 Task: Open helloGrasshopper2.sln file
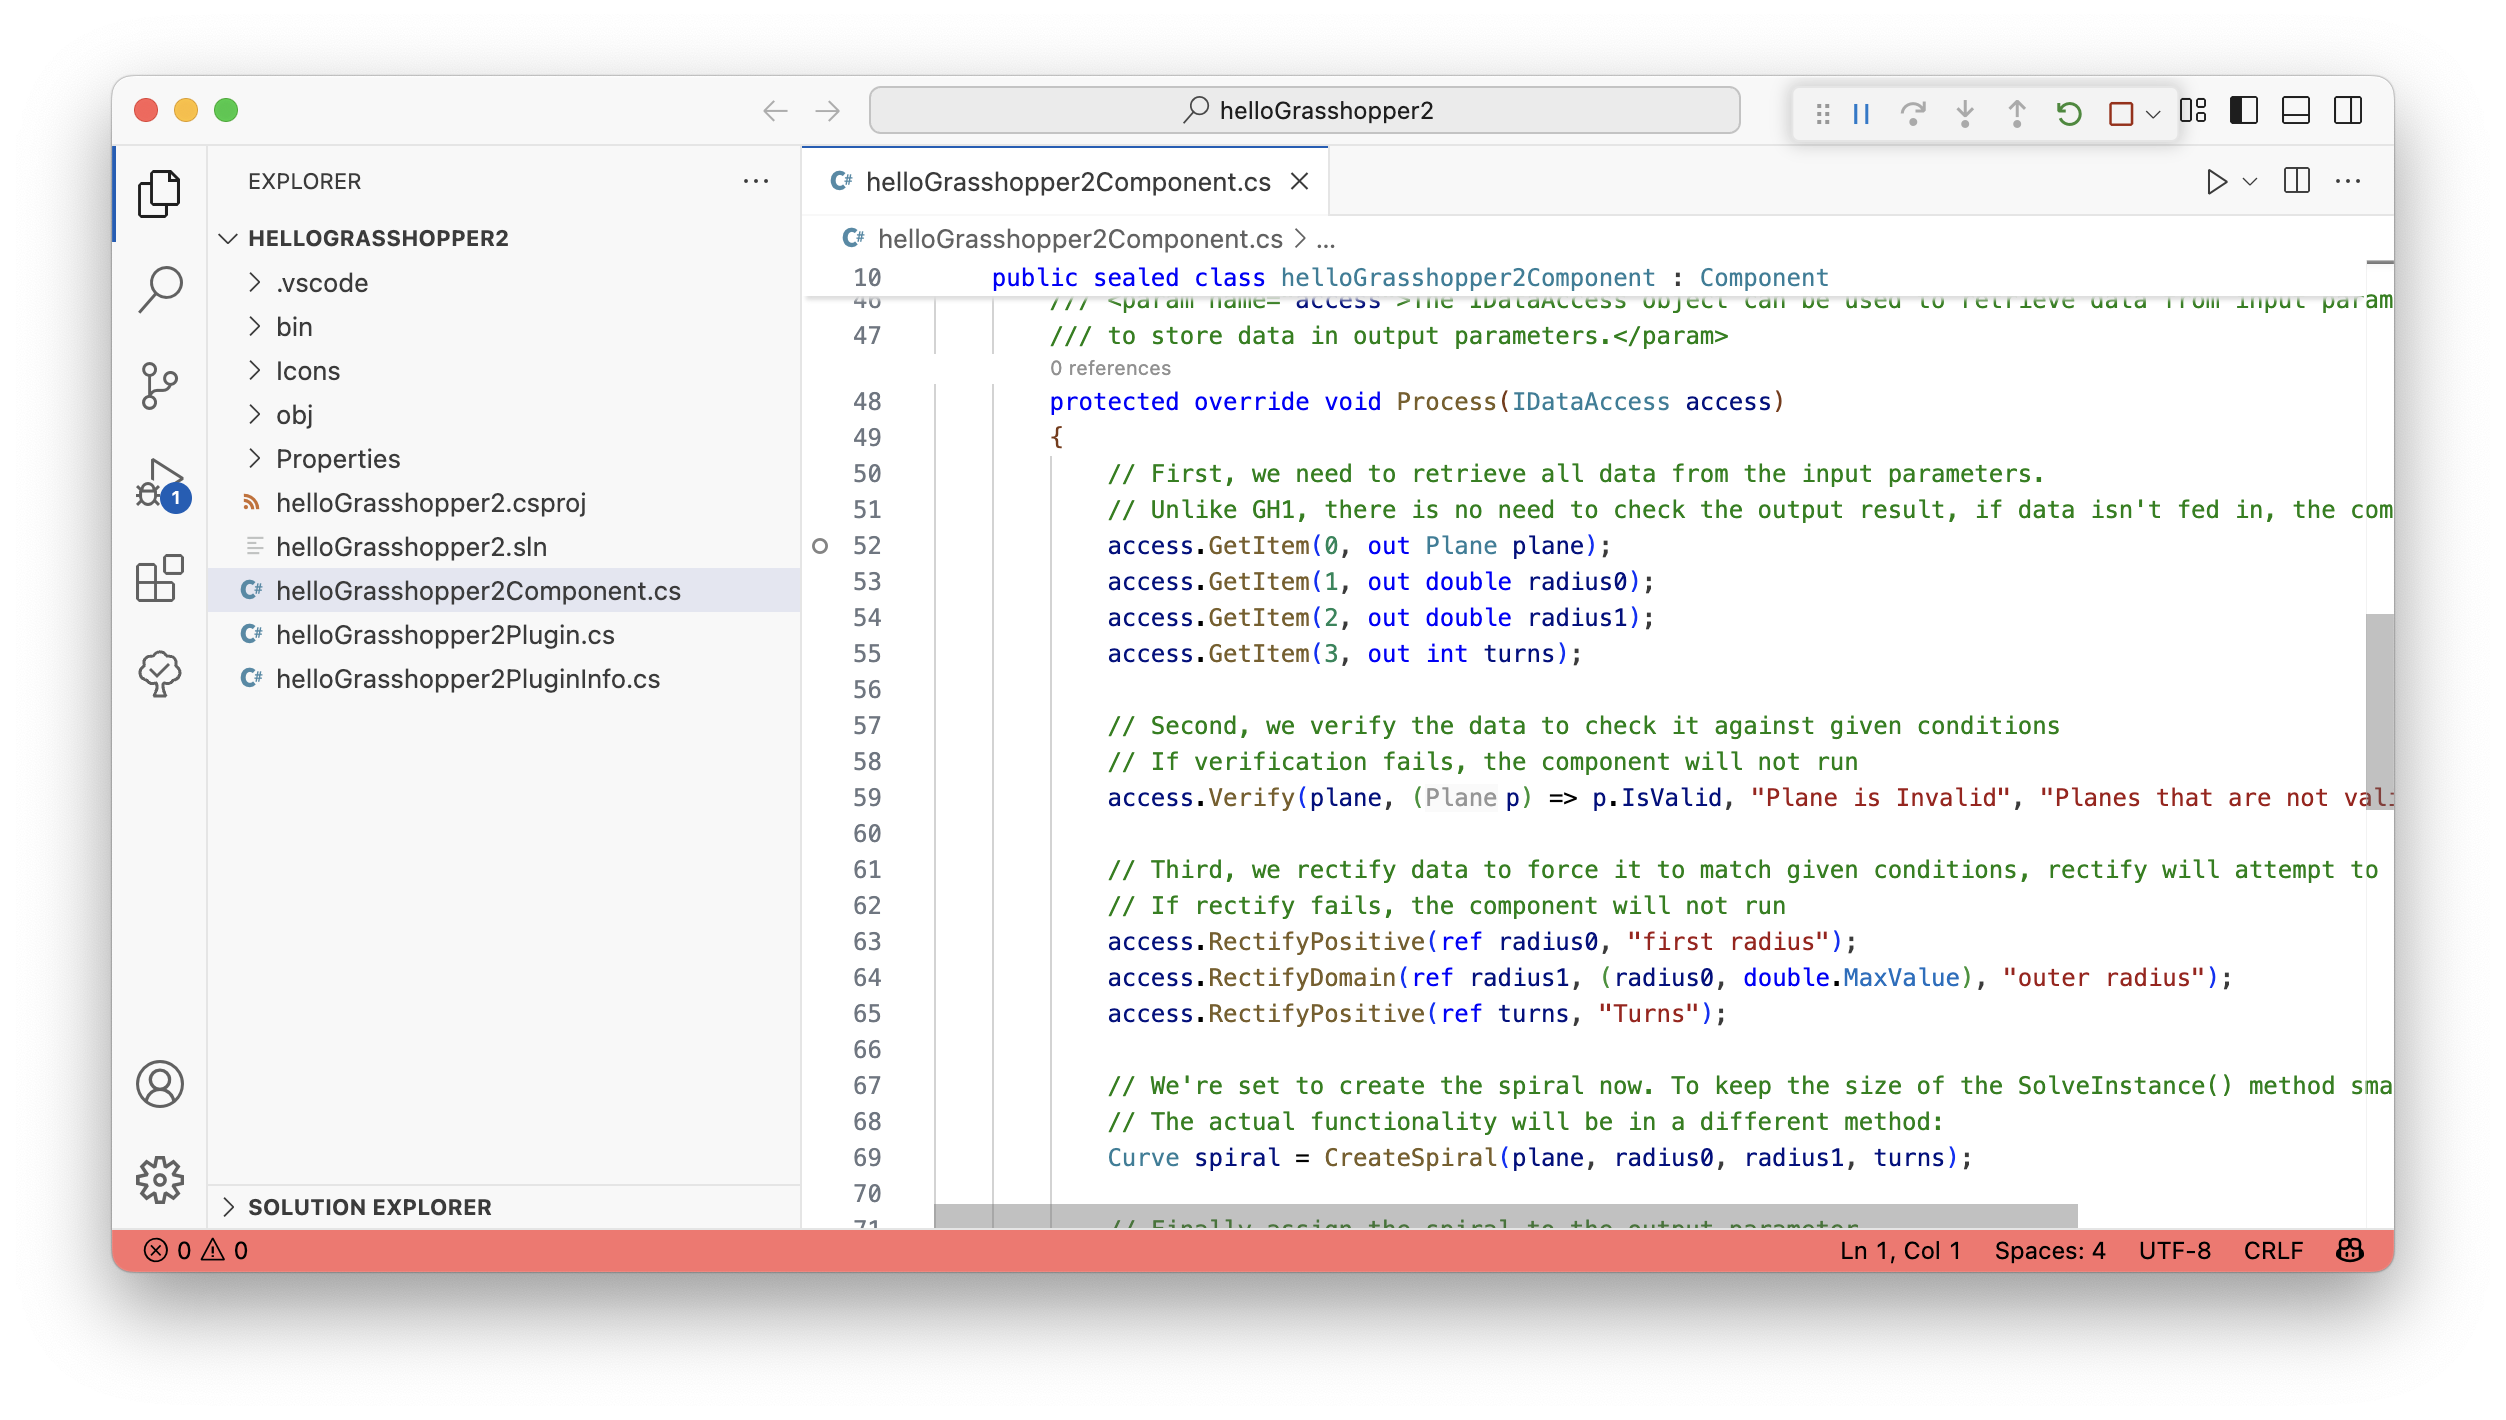pyautogui.click(x=504, y=546)
